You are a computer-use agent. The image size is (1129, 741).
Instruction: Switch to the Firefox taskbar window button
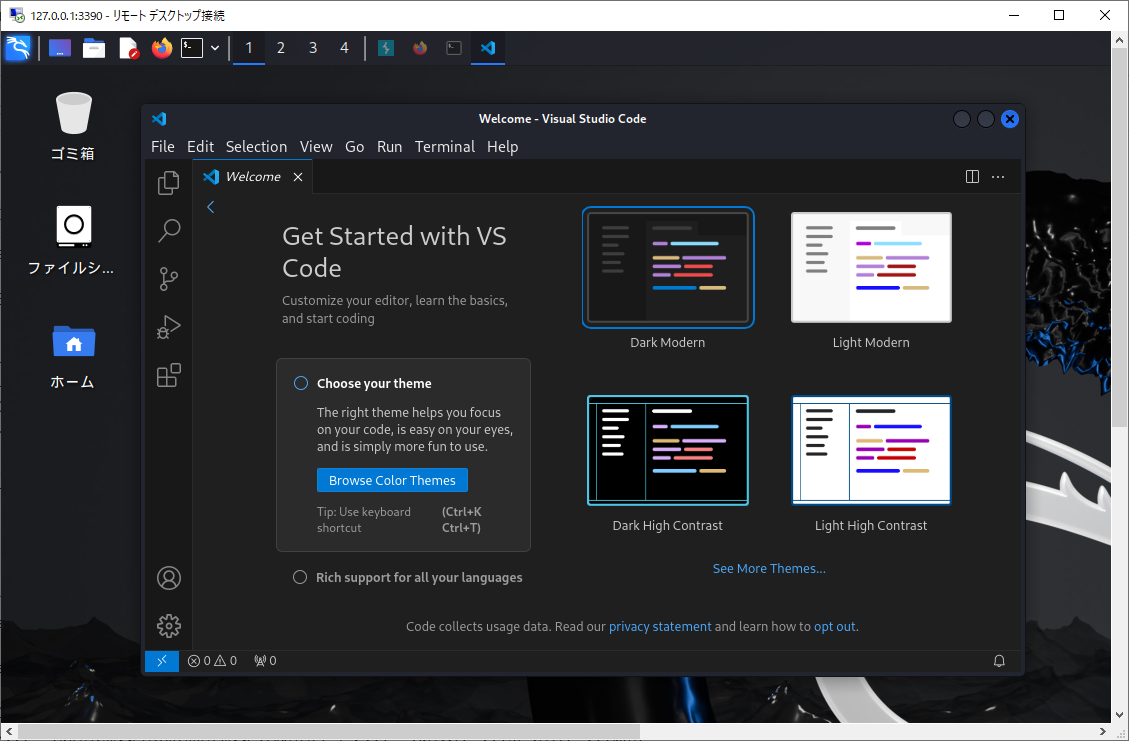(420, 48)
